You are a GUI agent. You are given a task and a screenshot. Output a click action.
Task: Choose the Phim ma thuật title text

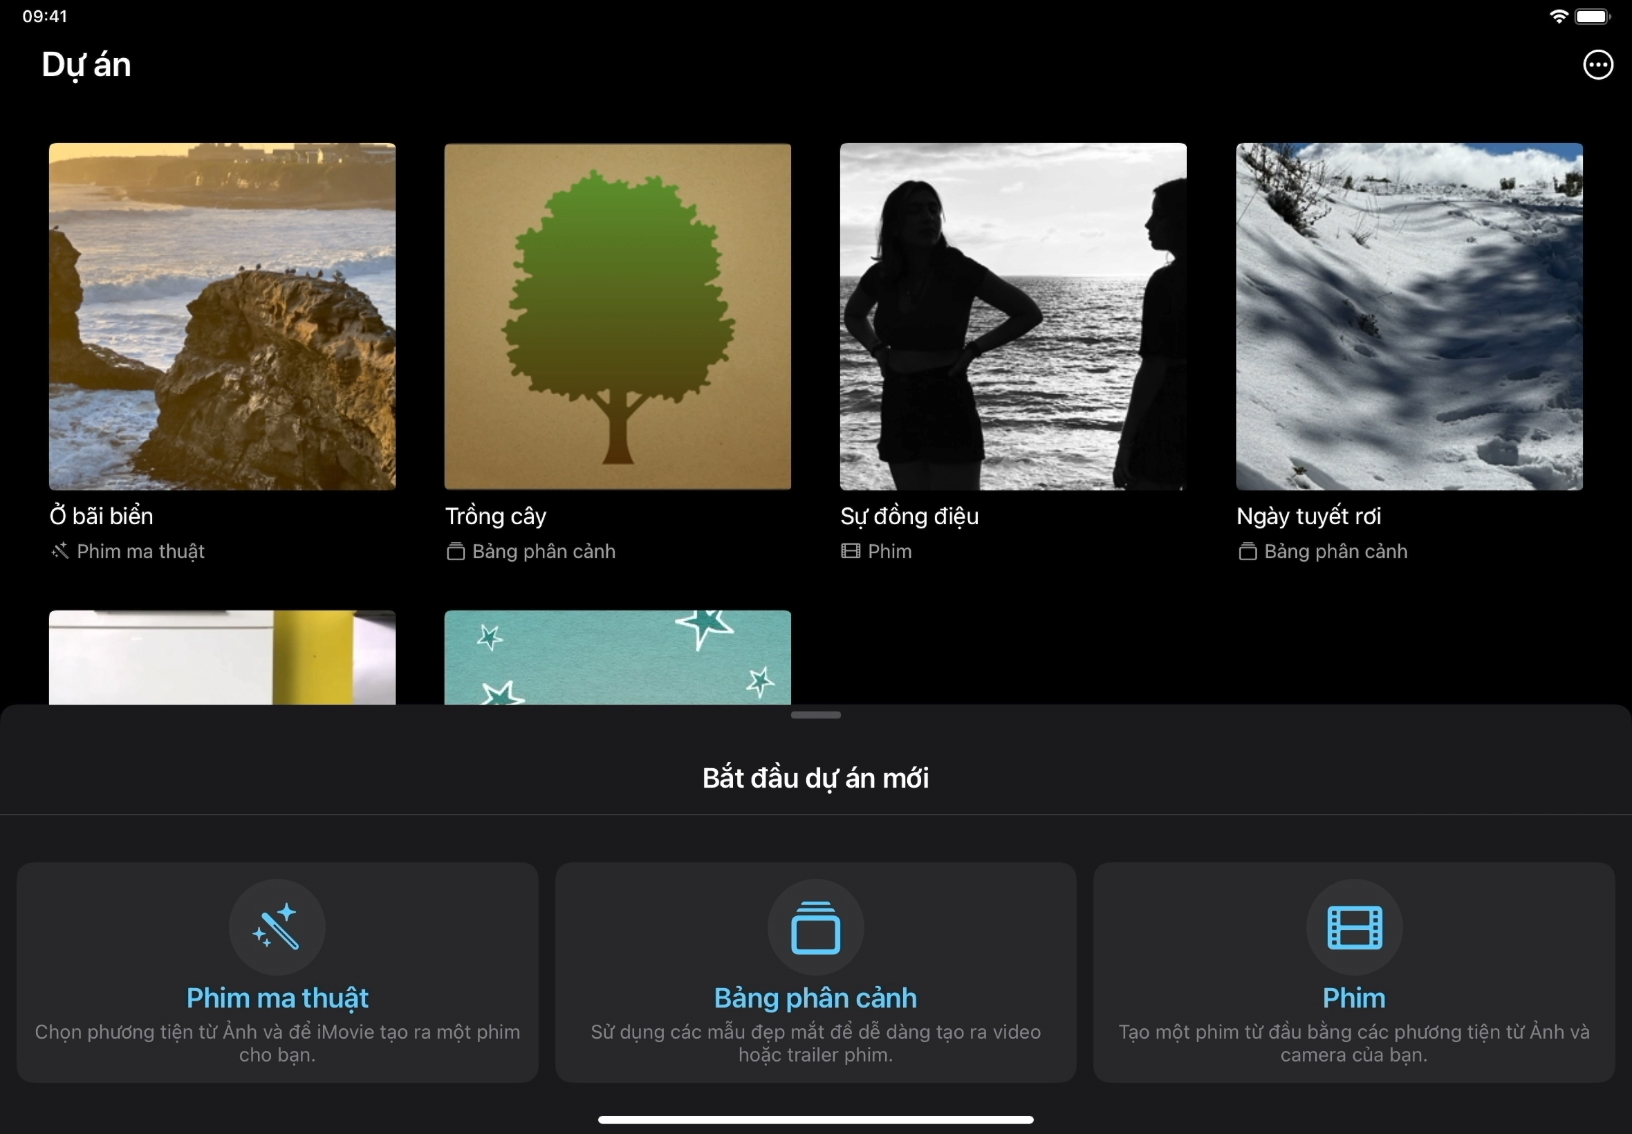[x=277, y=998]
